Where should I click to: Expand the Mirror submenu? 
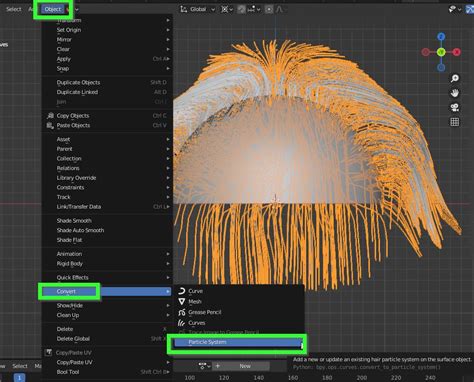(106, 40)
